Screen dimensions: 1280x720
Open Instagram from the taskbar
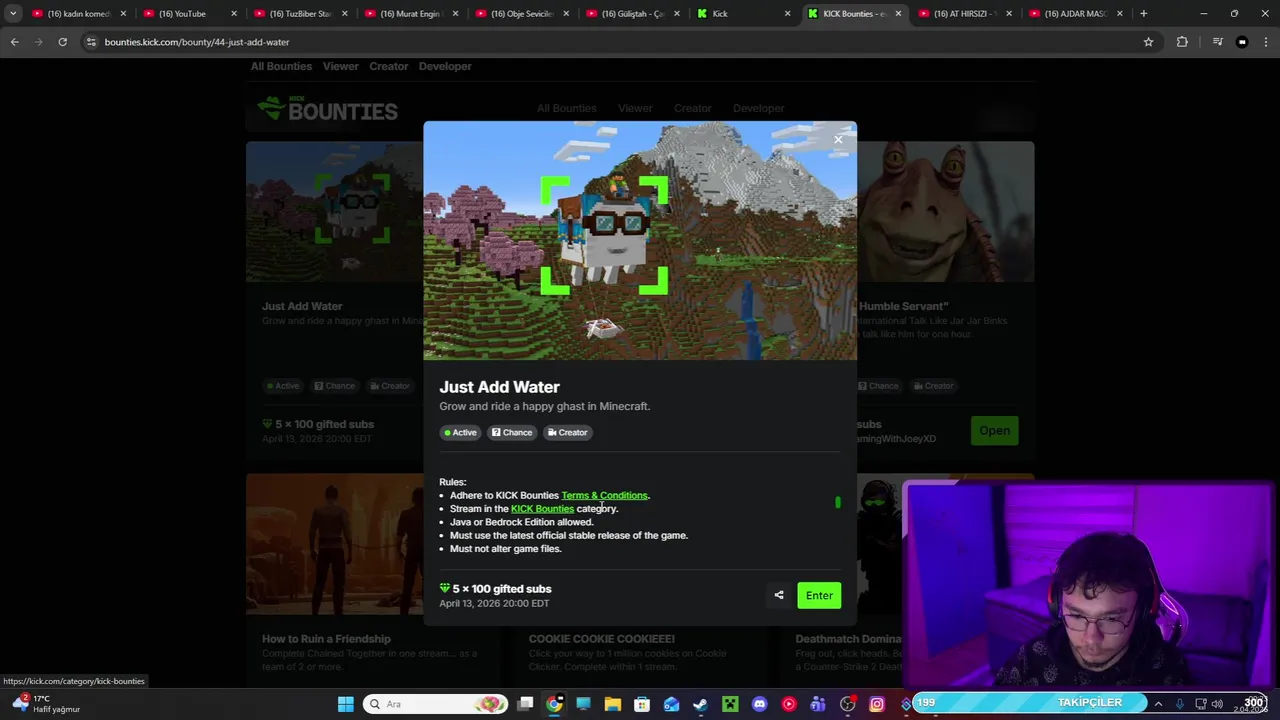pyautogui.click(x=877, y=704)
